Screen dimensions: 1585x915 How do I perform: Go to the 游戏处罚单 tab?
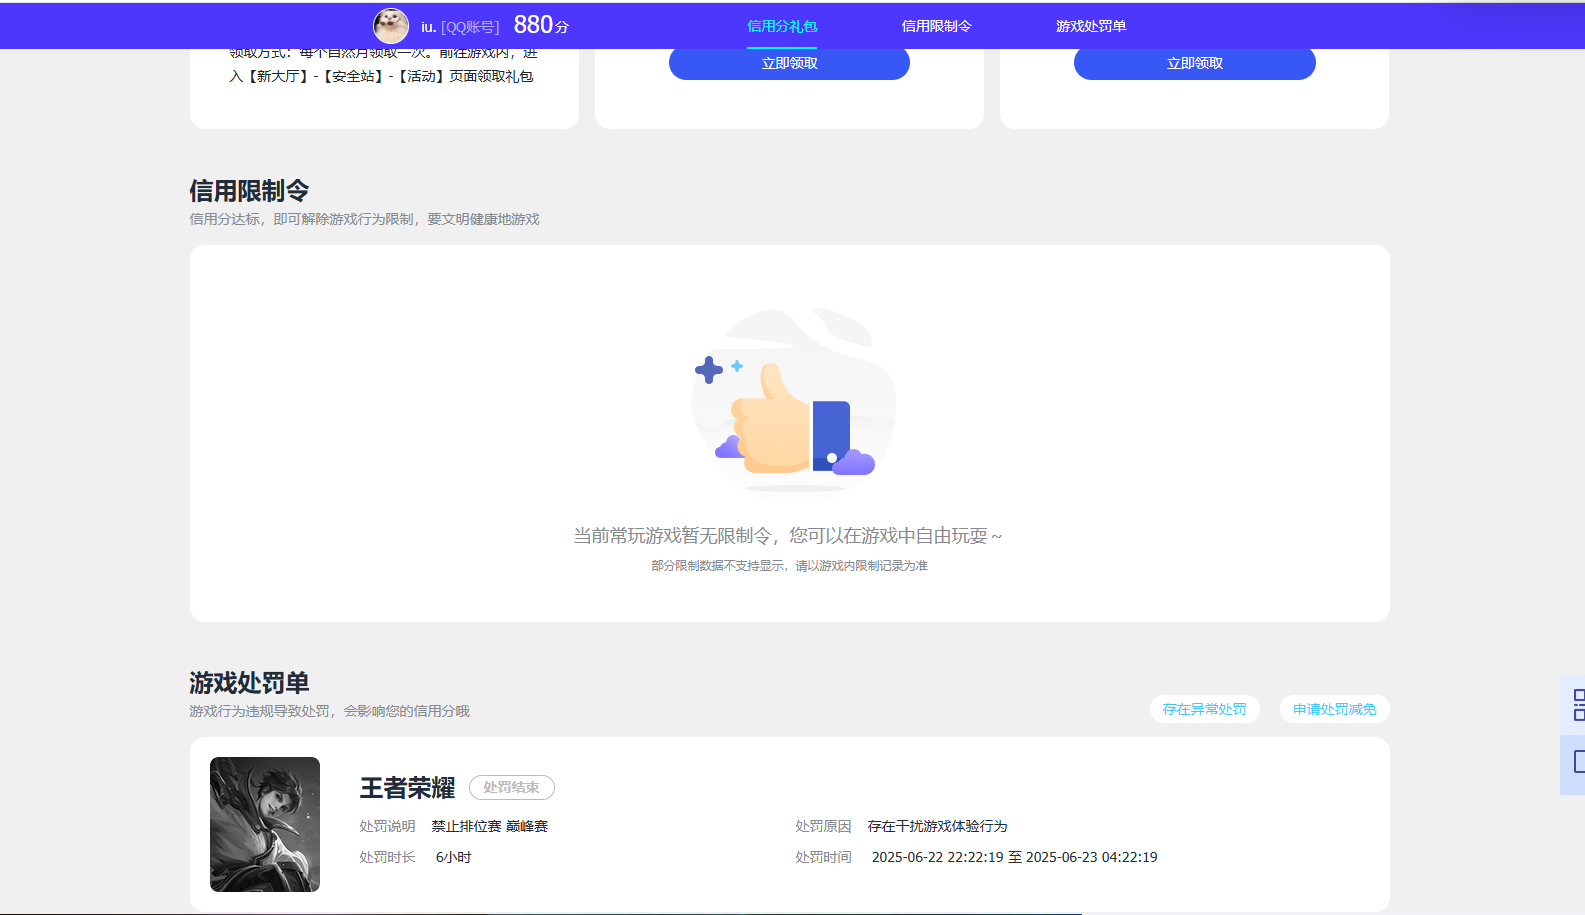pos(1091,26)
